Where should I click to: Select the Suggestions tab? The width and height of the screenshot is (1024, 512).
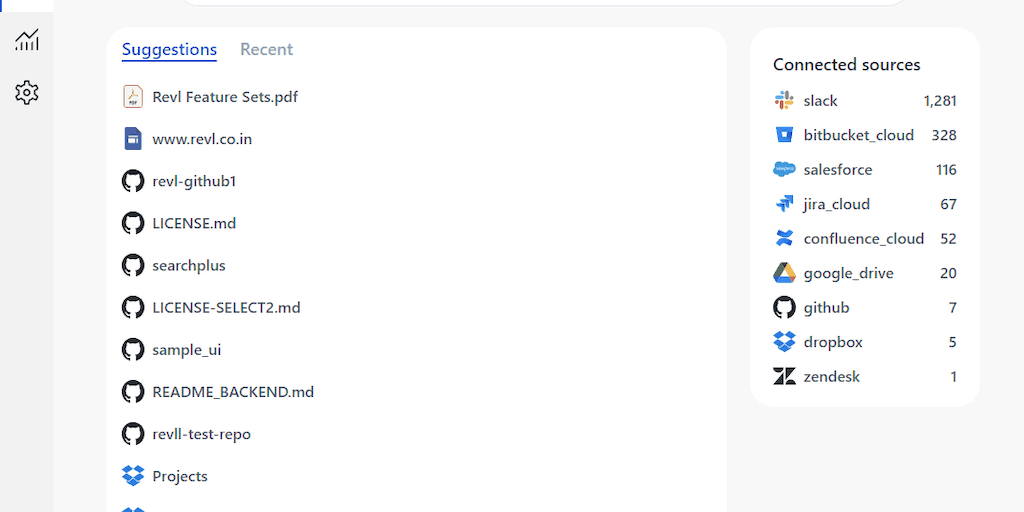tap(169, 49)
